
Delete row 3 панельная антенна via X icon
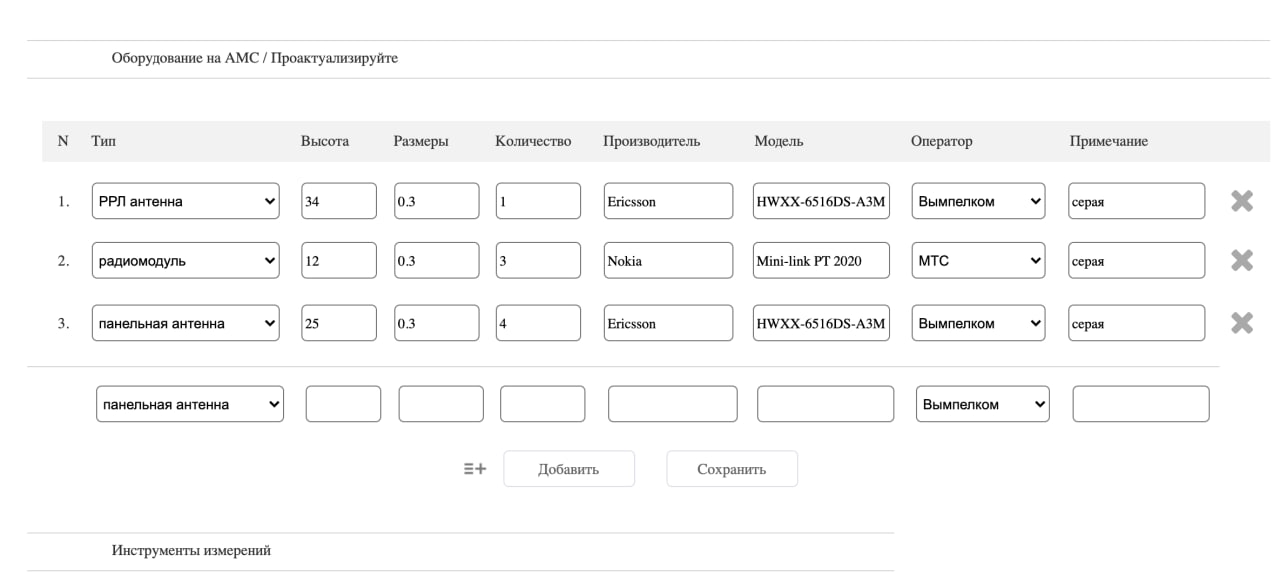pos(1242,323)
